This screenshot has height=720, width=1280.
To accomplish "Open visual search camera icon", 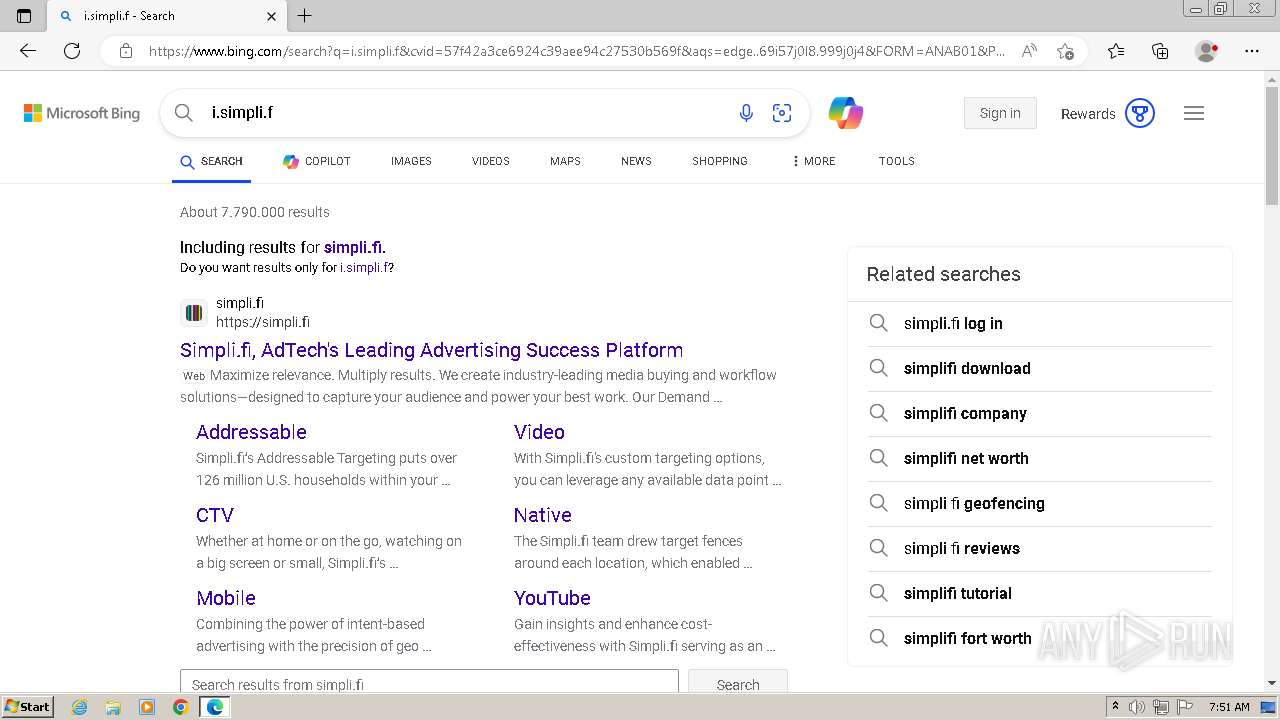I will coord(782,113).
